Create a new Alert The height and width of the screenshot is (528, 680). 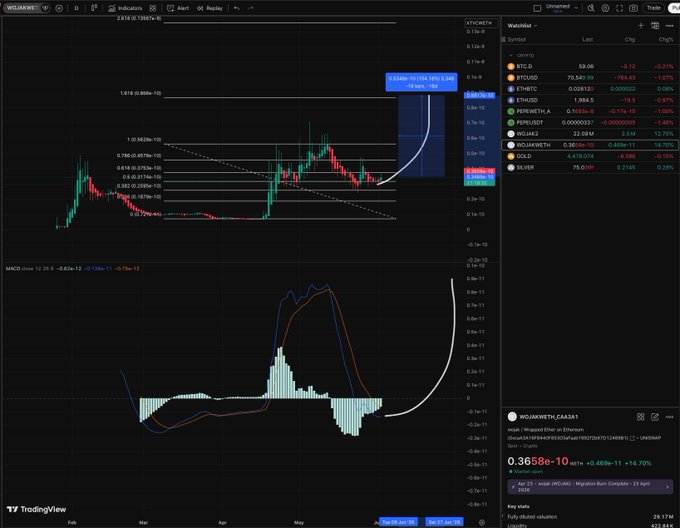[178, 8]
